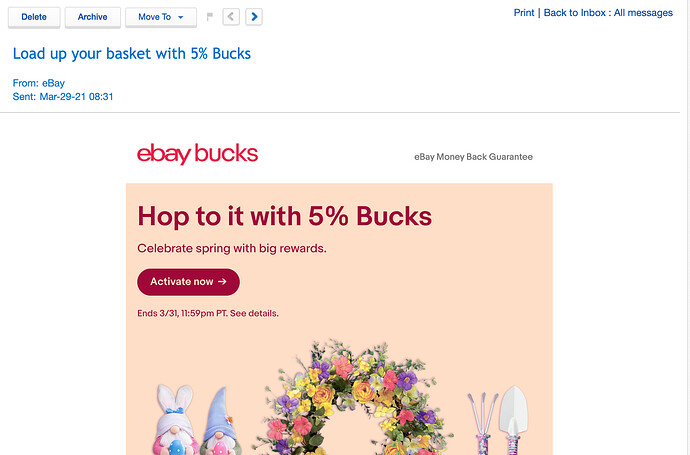
Task: Open the See details link
Action: tap(254, 313)
